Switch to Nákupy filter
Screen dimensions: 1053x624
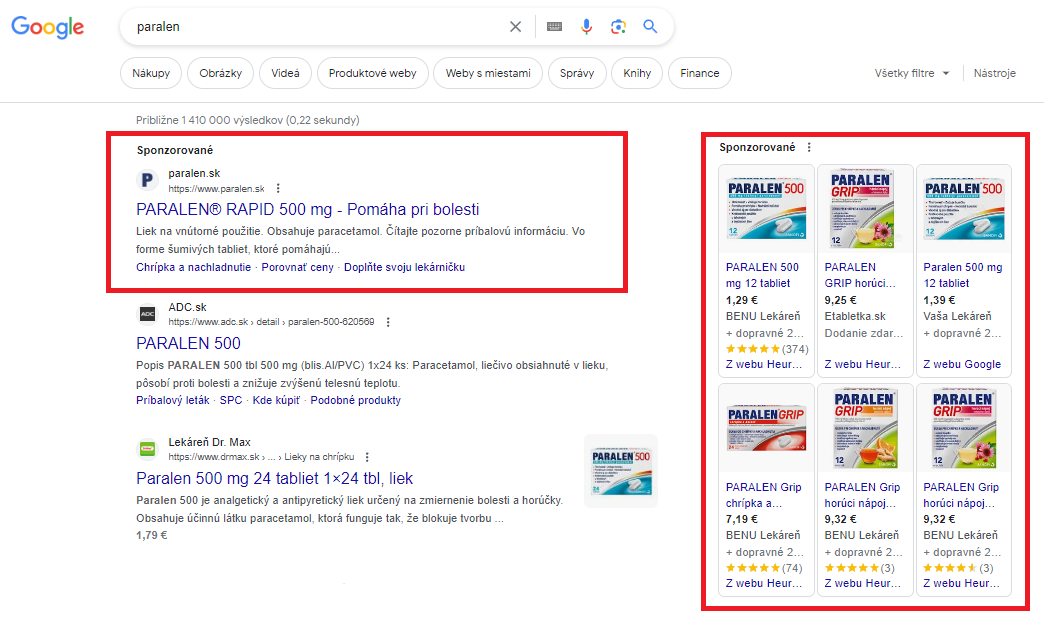[x=151, y=73]
